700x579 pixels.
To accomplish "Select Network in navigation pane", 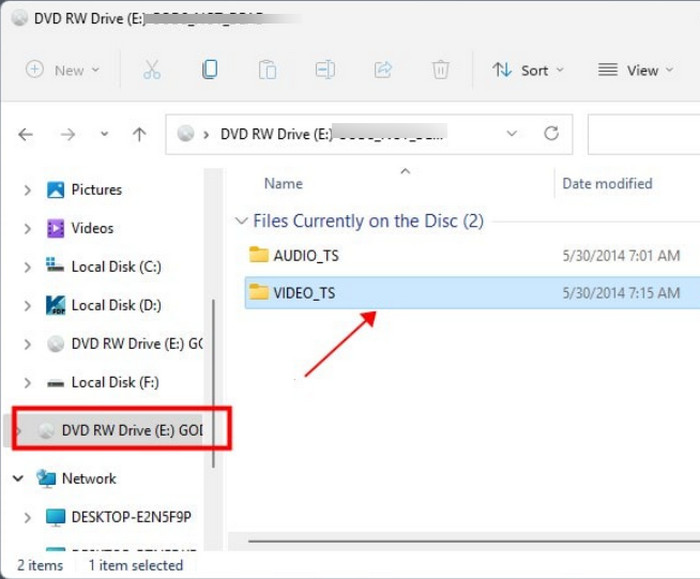I will click(89, 479).
